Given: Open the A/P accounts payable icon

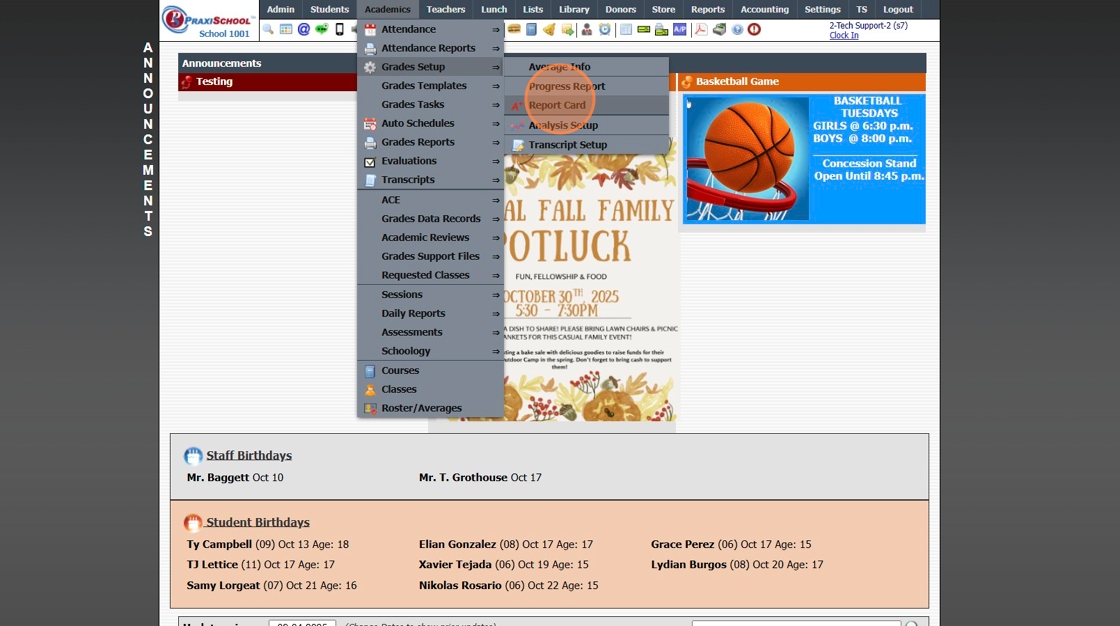Looking at the screenshot, I should (679, 29).
